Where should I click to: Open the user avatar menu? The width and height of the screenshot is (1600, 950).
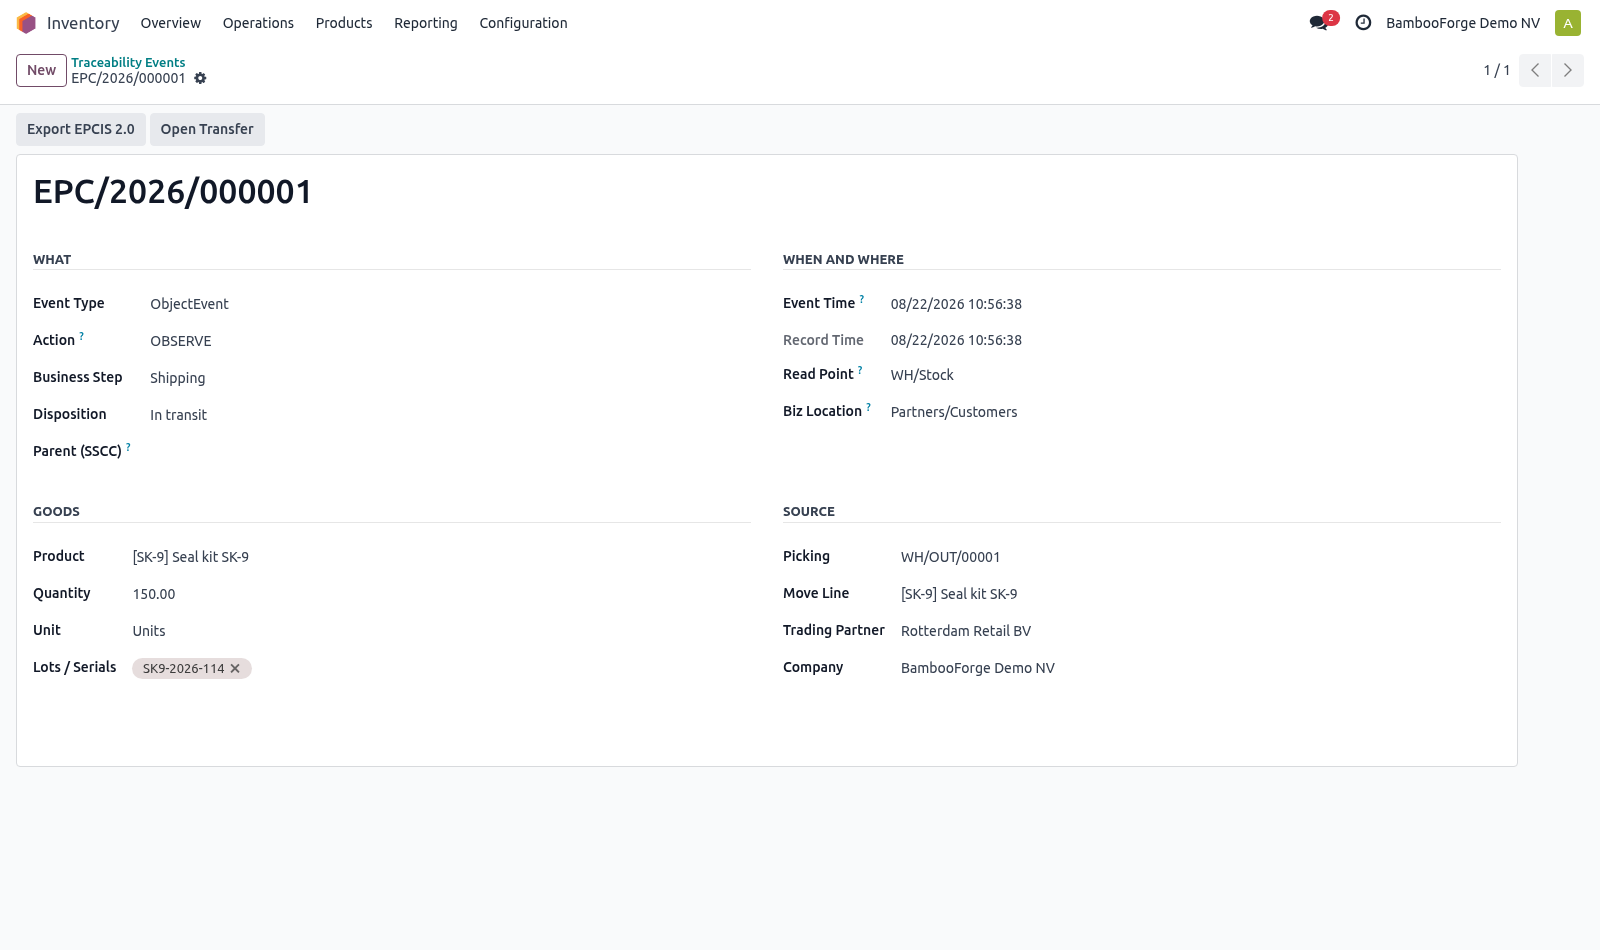(x=1568, y=23)
